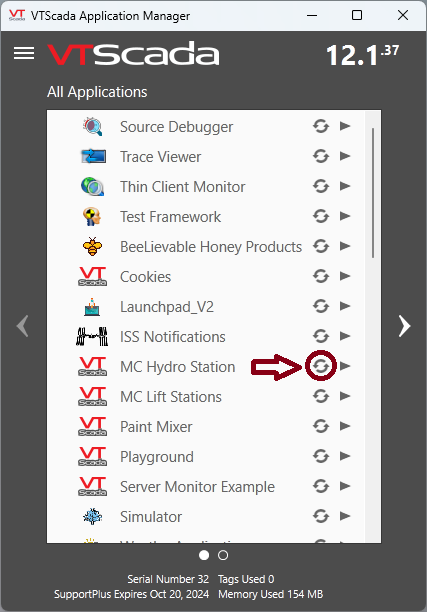This screenshot has width=427, height=612.
Task: Select the Launchpad_V2 rocket icon
Action: (x=92, y=307)
